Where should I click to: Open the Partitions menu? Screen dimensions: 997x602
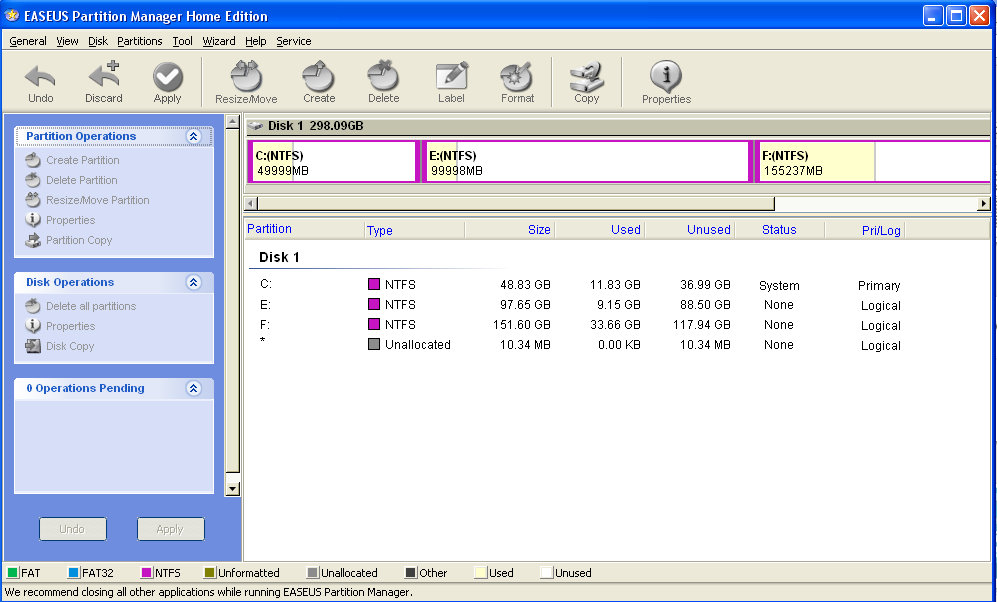tap(139, 41)
